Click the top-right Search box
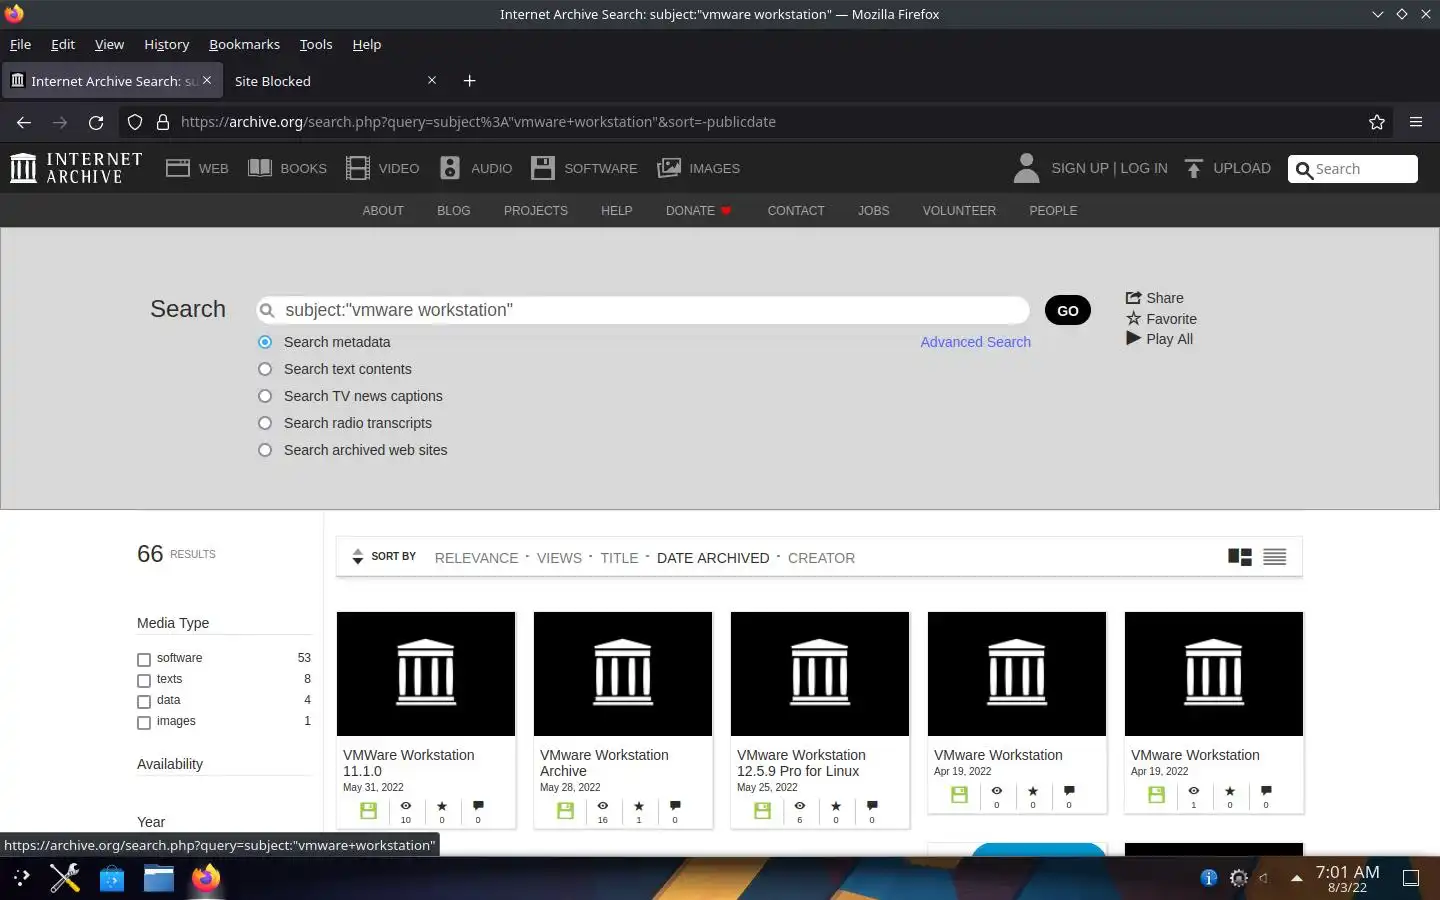 tap(1353, 169)
